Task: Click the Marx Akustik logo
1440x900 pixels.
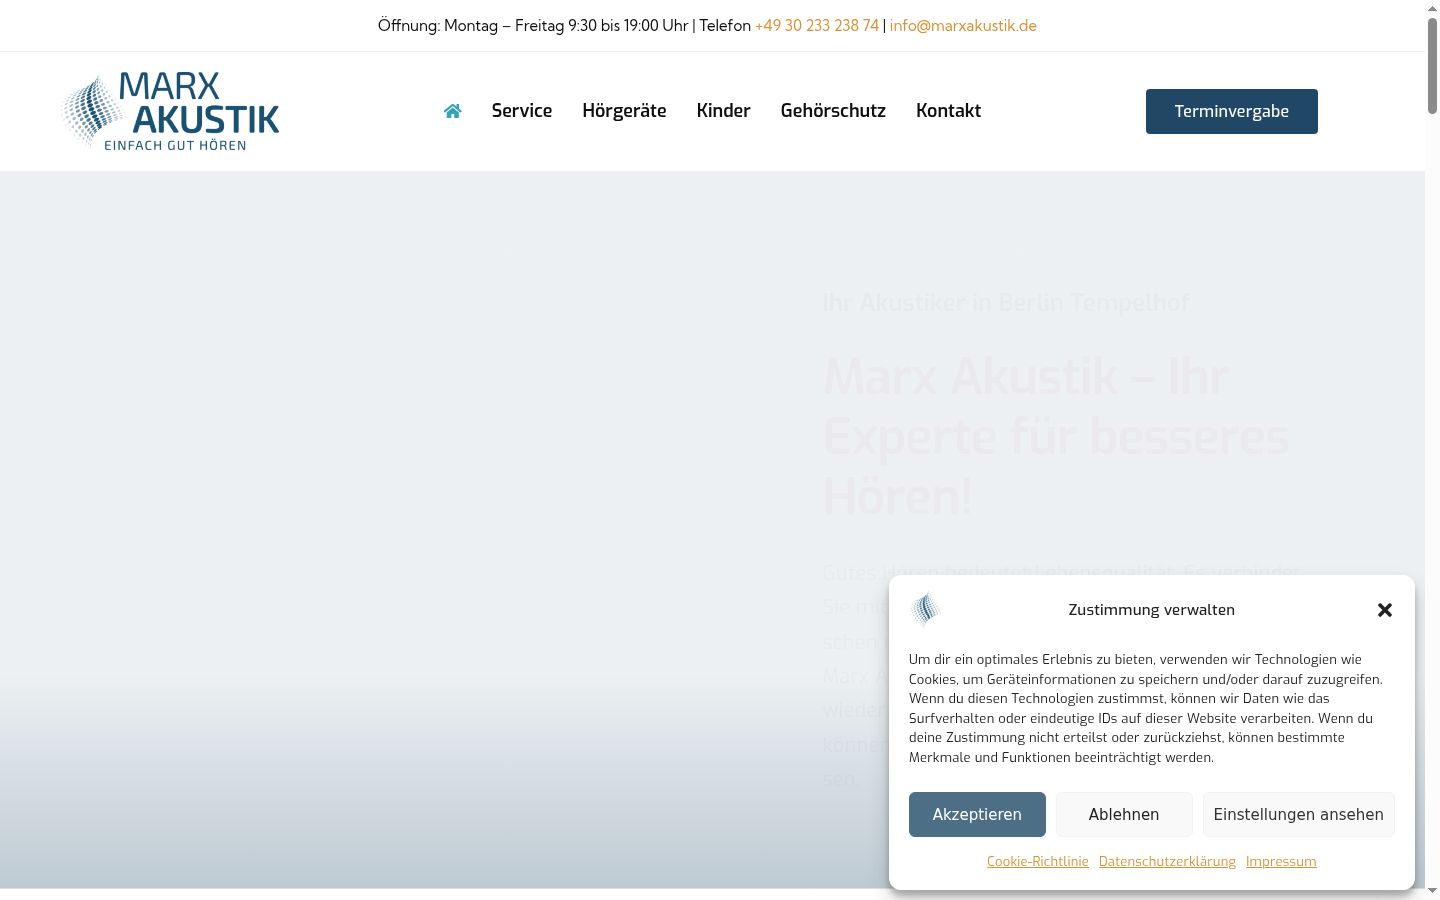Action: click(x=171, y=111)
